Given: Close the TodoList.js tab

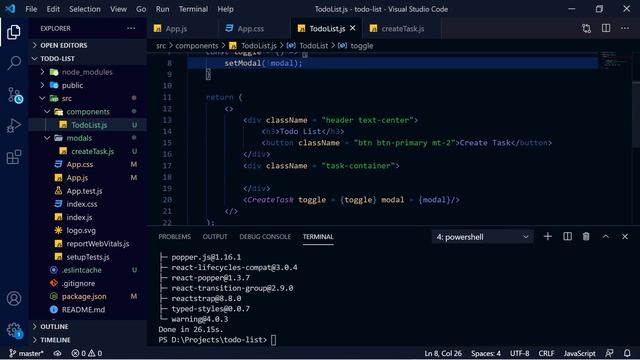Looking at the screenshot, I should coord(353,28).
